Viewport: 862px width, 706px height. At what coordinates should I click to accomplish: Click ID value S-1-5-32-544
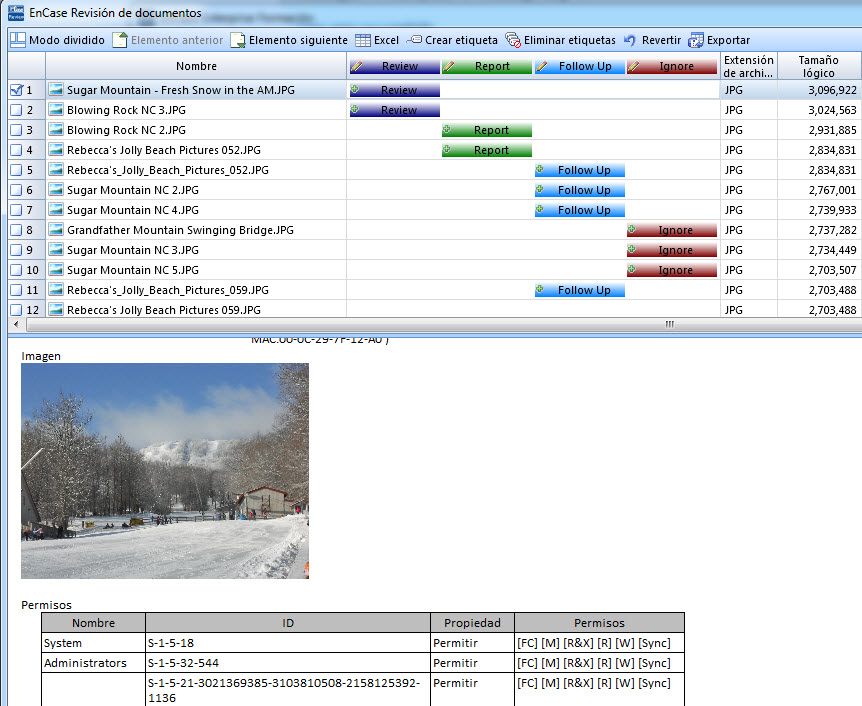(x=183, y=663)
